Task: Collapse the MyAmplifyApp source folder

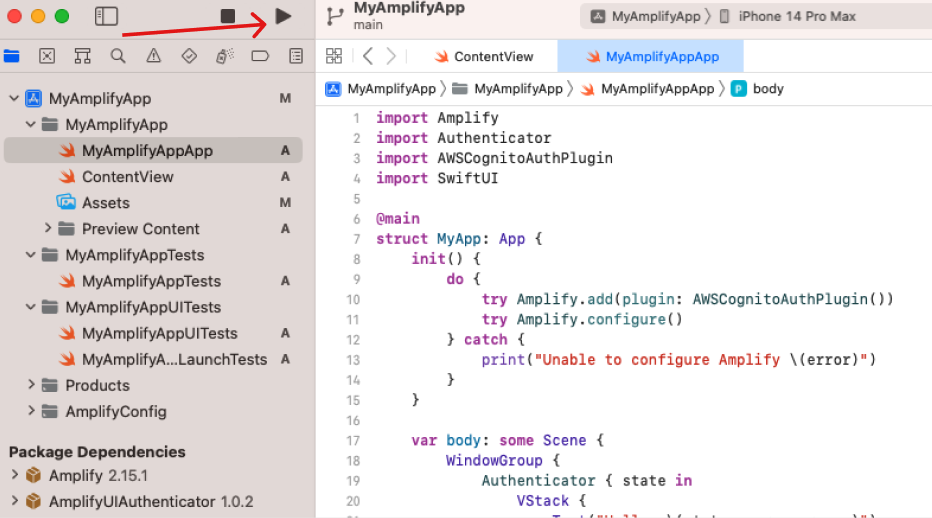Action: point(31,124)
